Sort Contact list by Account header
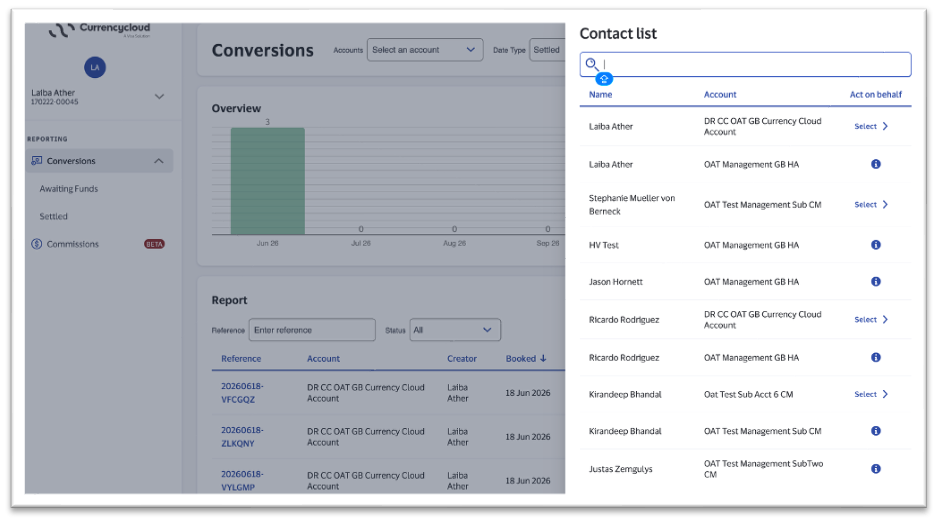938x522 pixels. (720, 94)
